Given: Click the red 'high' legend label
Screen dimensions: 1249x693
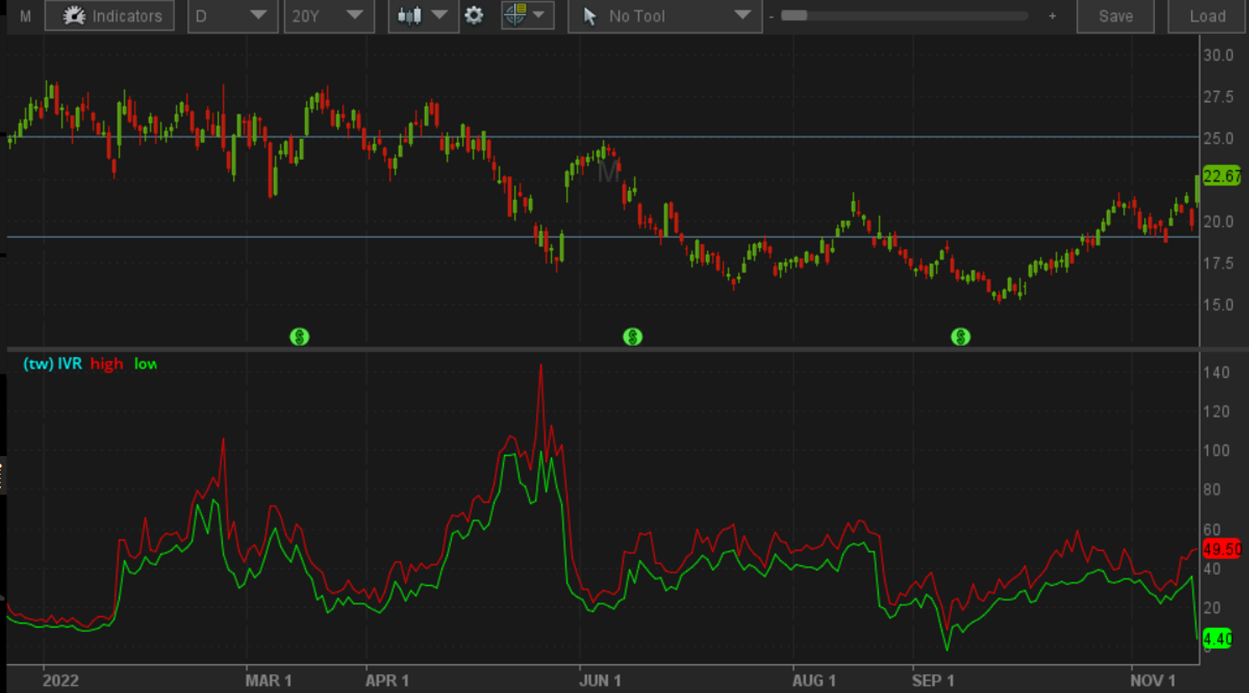Looking at the screenshot, I should pyautogui.click(x=106, y=364).
